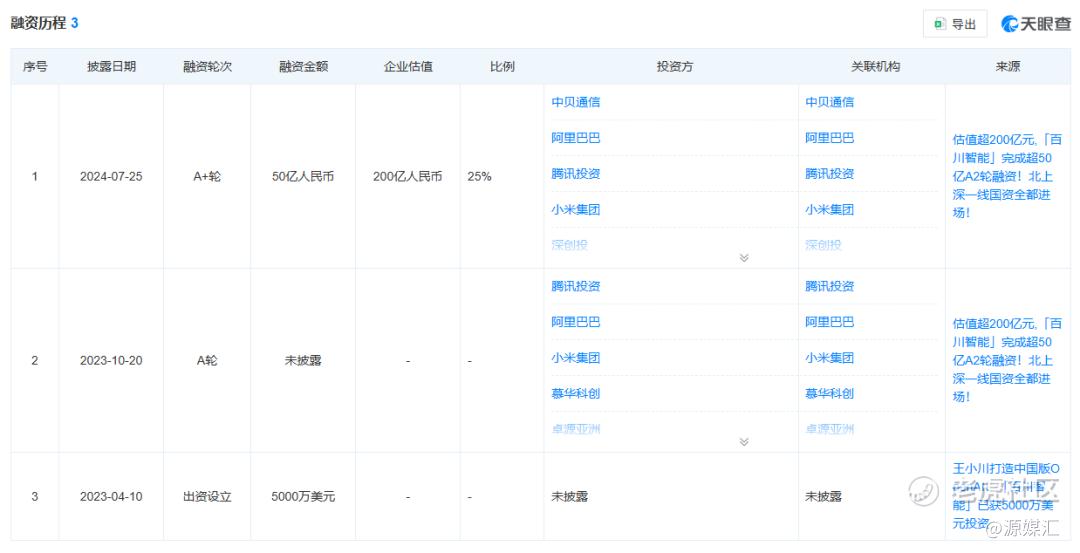Viewport: 1080px width, 553px height.
Task: Click the 企业估值 column header
Action: (408, 67)
